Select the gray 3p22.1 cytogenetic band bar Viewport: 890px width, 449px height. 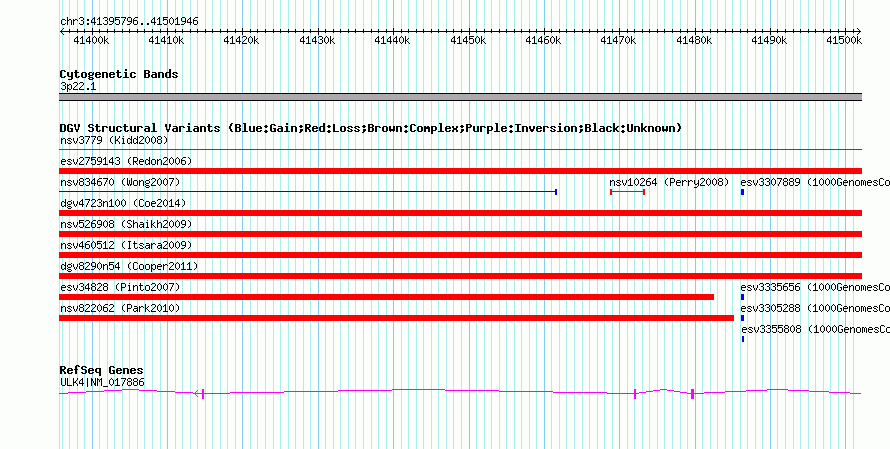coord(460,97)
